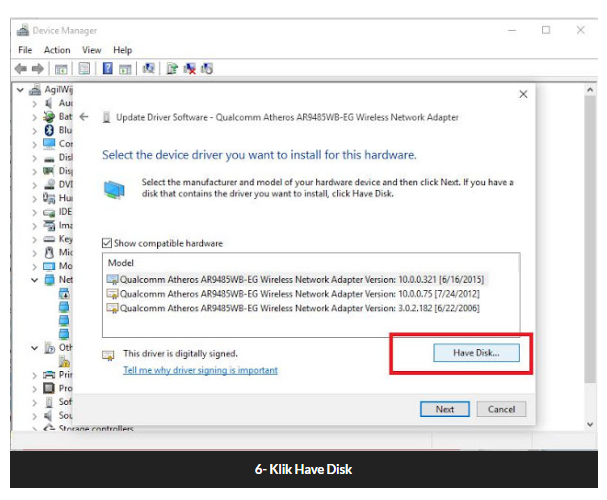Select driver version 10.0.0.75 [7/24/2012]
The image size is (607, 500).
[293, 294]
